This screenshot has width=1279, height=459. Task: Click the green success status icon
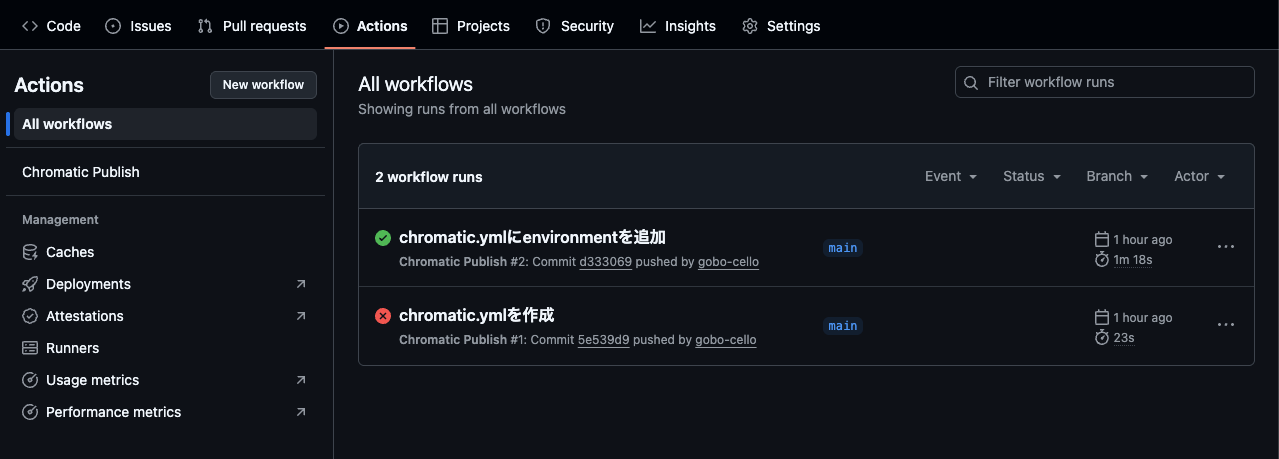pos(383,238)
